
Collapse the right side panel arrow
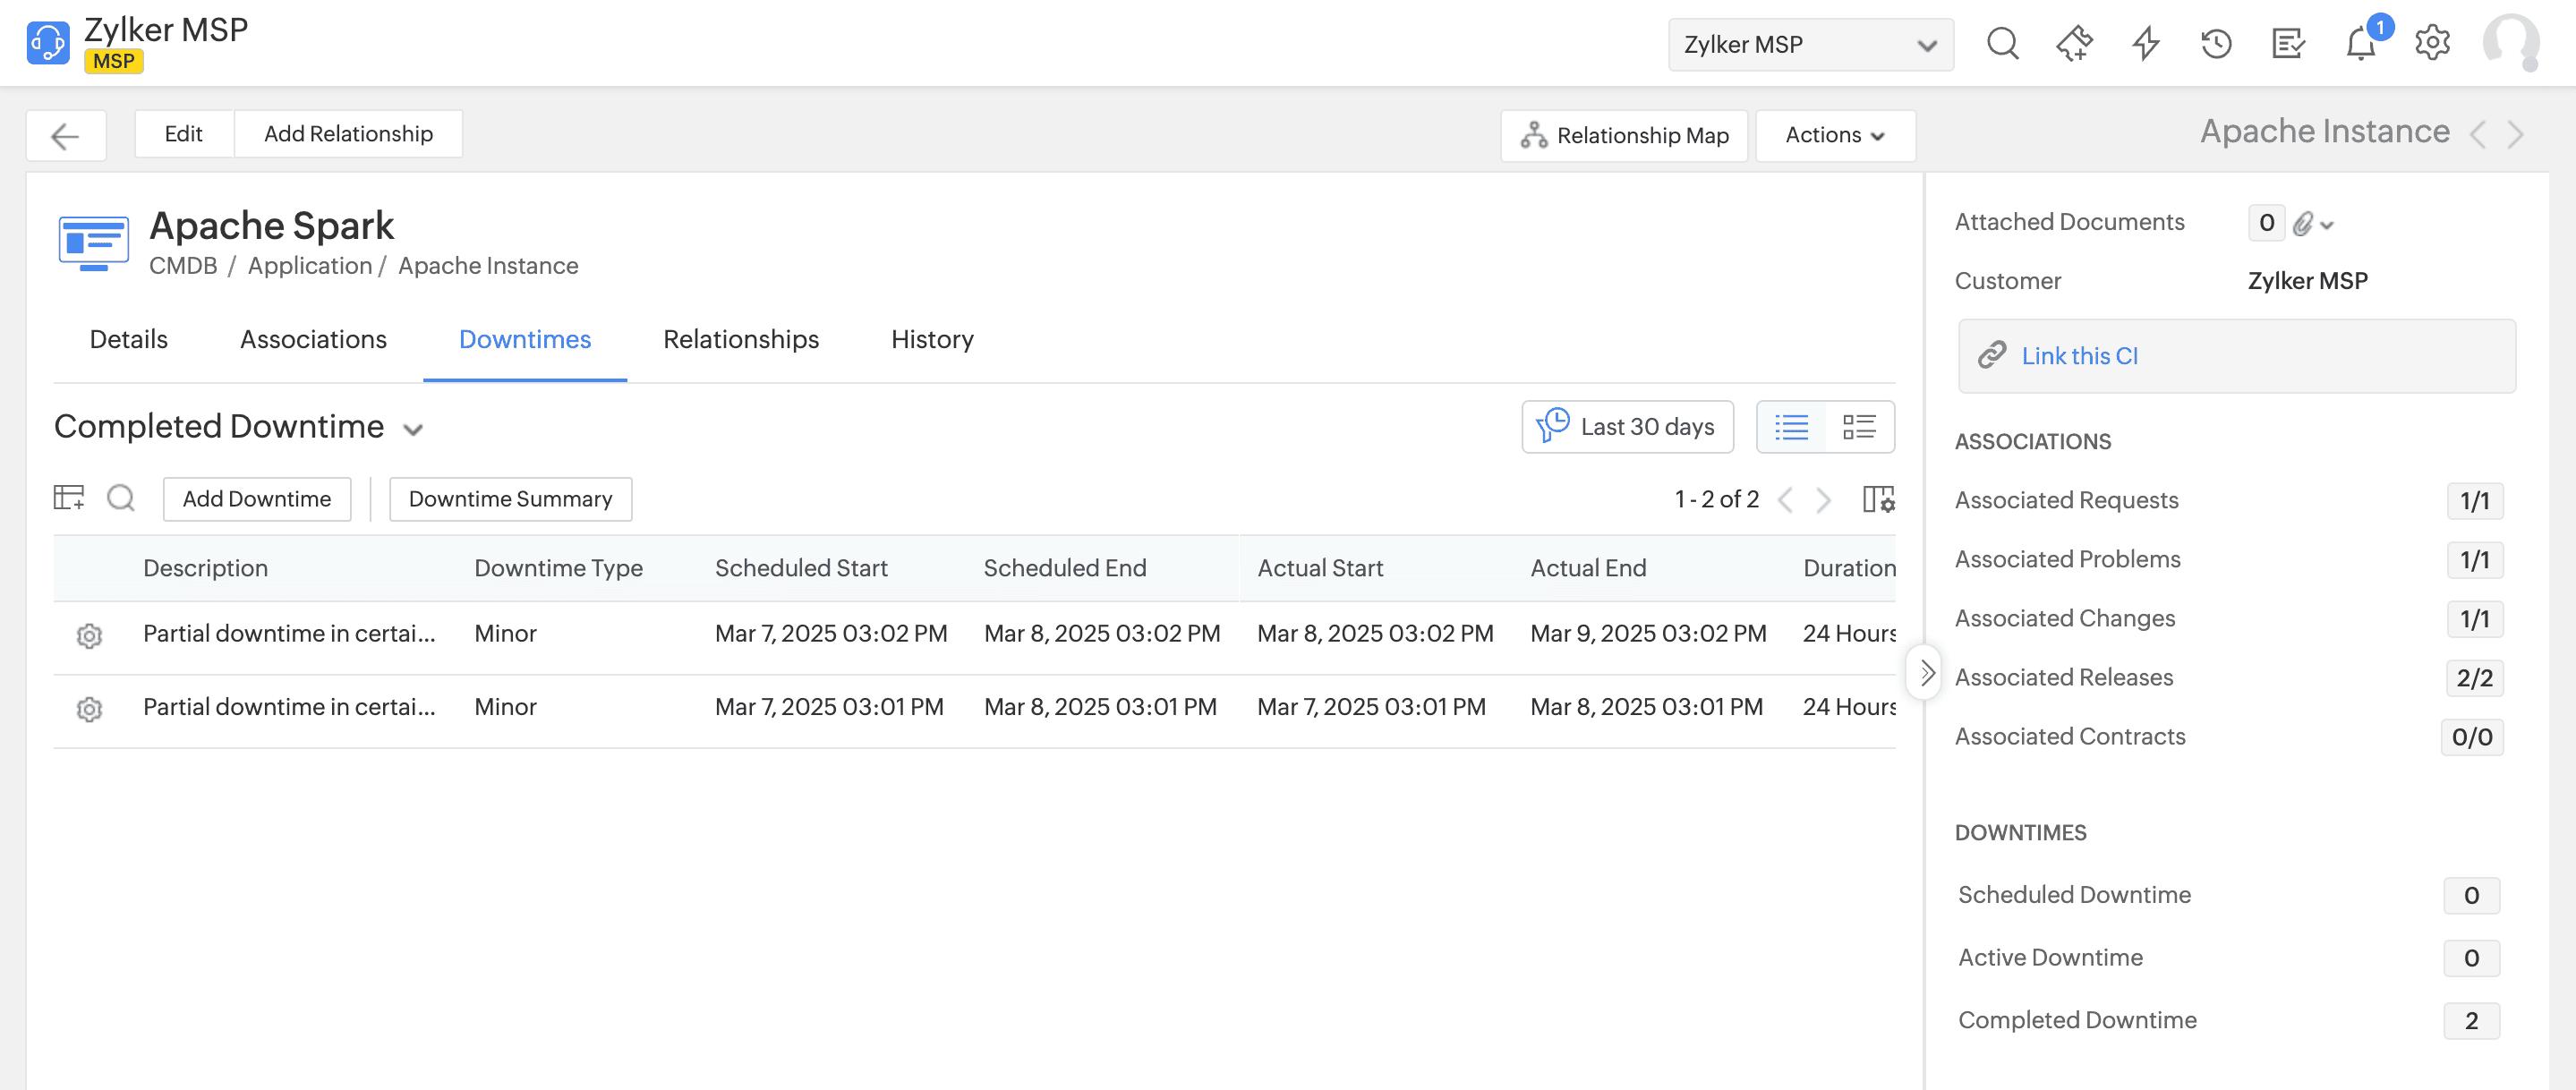coord(1926,673)
